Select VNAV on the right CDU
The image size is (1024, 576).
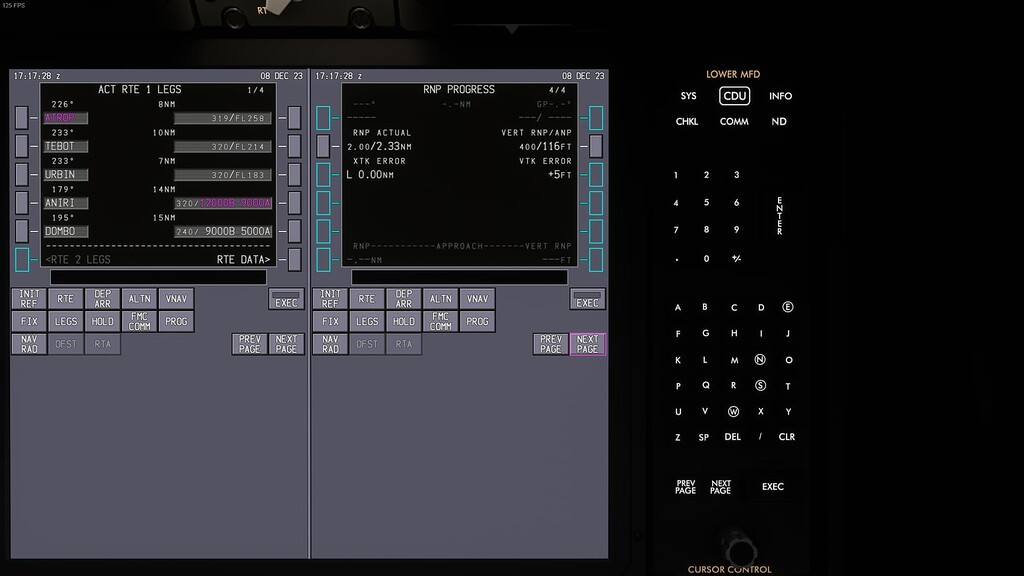[x=477, y=297]
